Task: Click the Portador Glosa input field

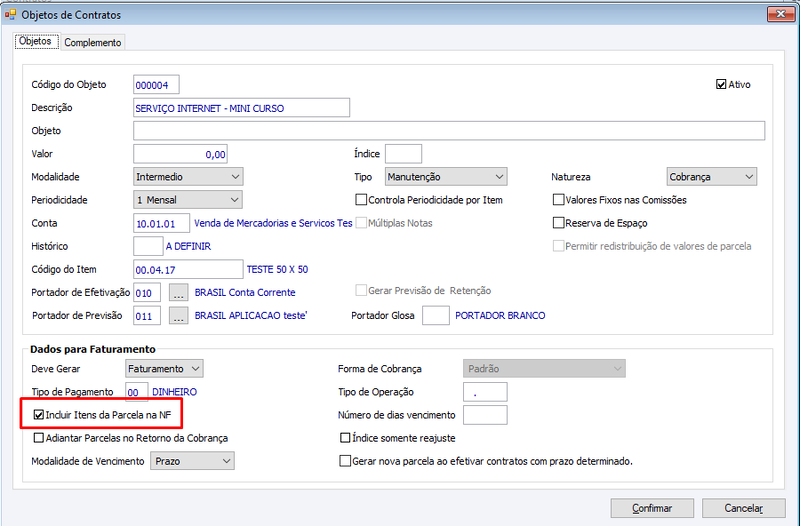Action: (436, 315)
